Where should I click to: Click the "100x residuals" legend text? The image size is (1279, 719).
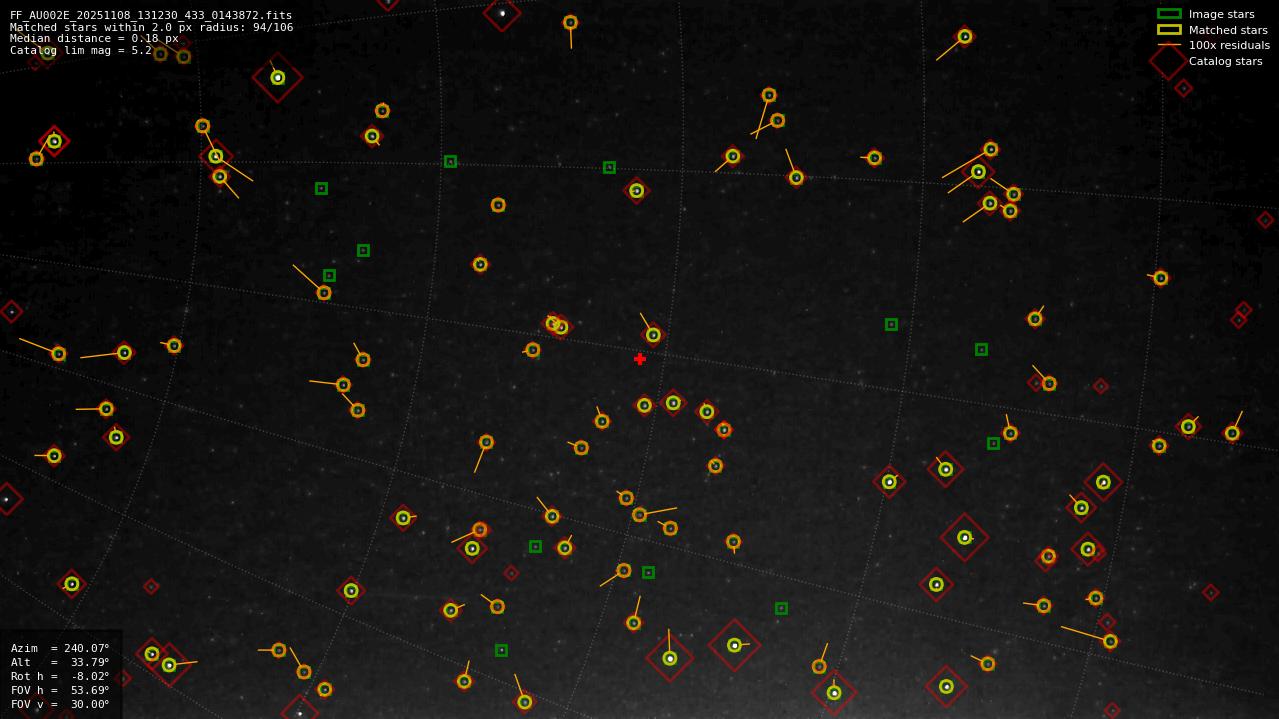[1229, 45]
